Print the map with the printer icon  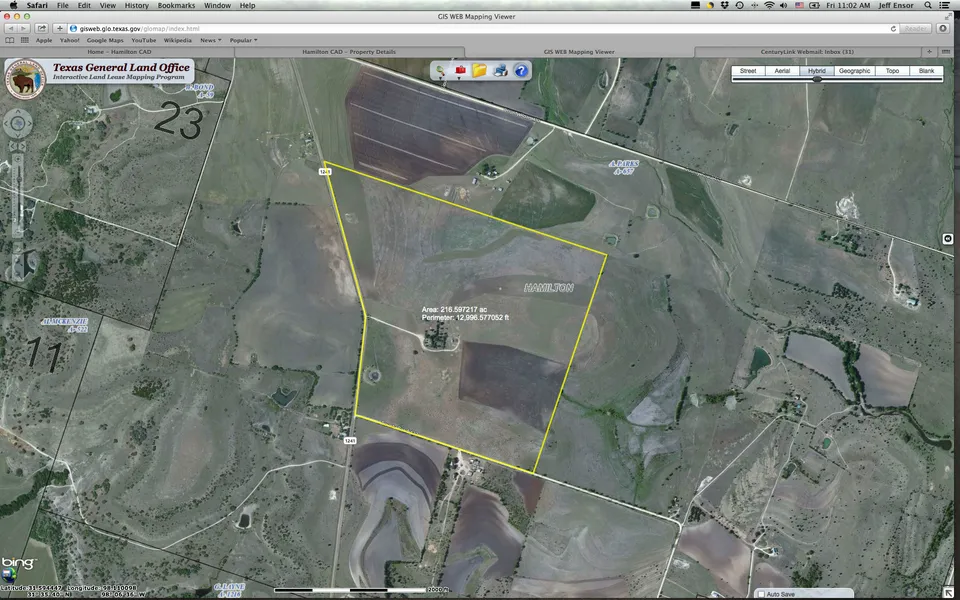pos(500,71)
